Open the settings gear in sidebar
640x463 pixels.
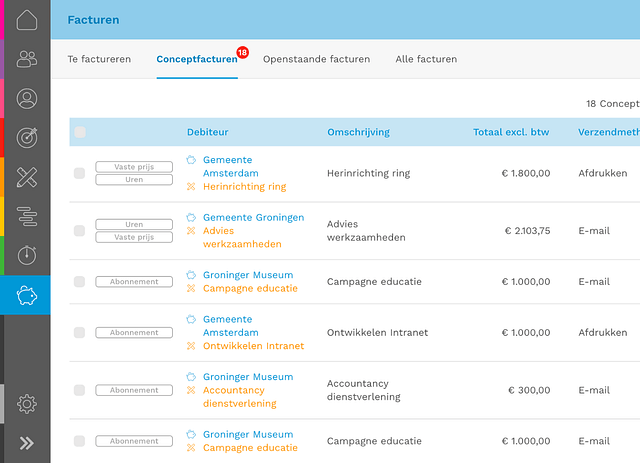pos(27,404)
